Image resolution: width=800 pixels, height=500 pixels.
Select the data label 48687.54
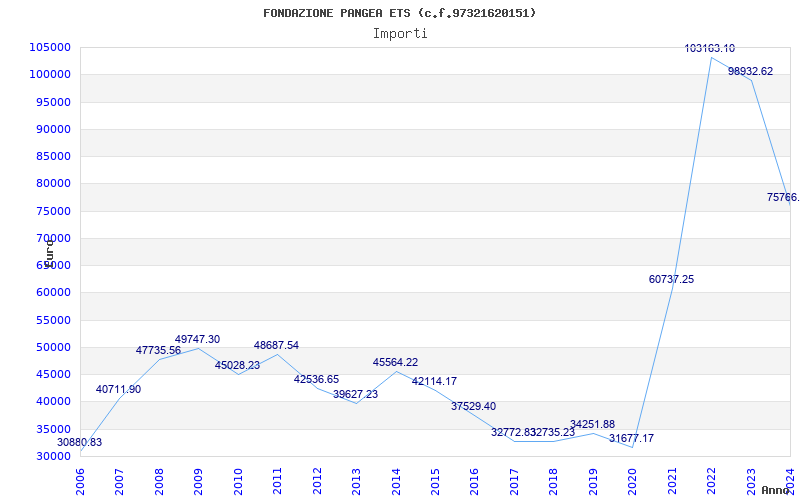click(277, 345)
